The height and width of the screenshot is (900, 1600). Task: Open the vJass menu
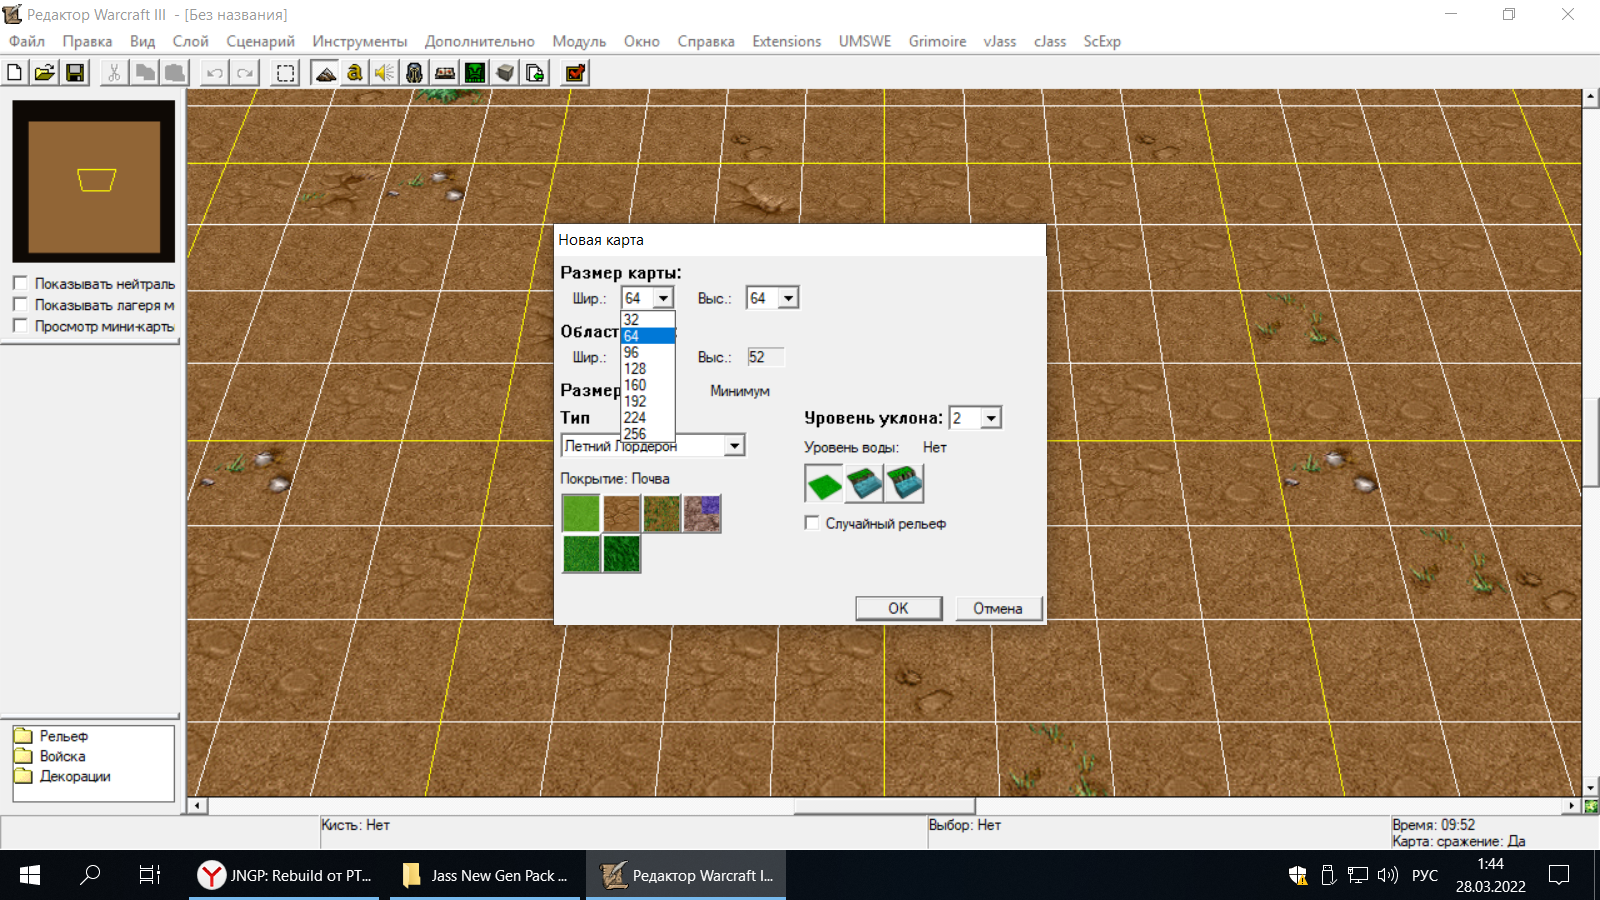coord(999,41)
